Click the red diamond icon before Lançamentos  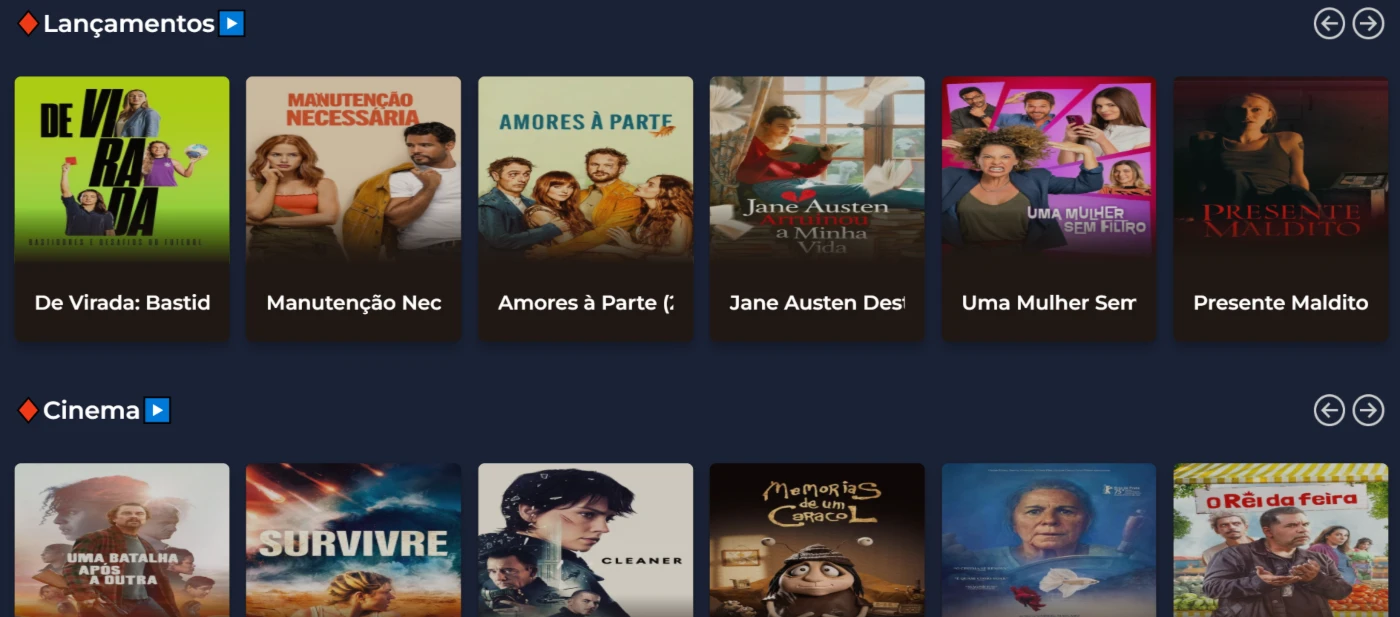tap(28, 23)
